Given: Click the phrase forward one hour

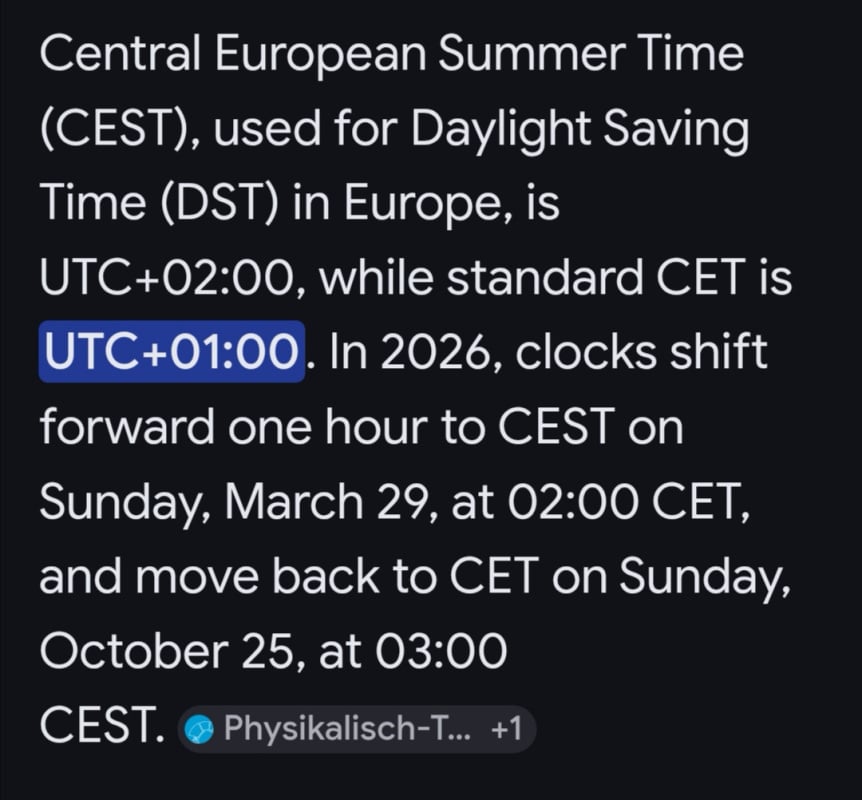Looking at the screenshot, I should click(x=234, y=427).
